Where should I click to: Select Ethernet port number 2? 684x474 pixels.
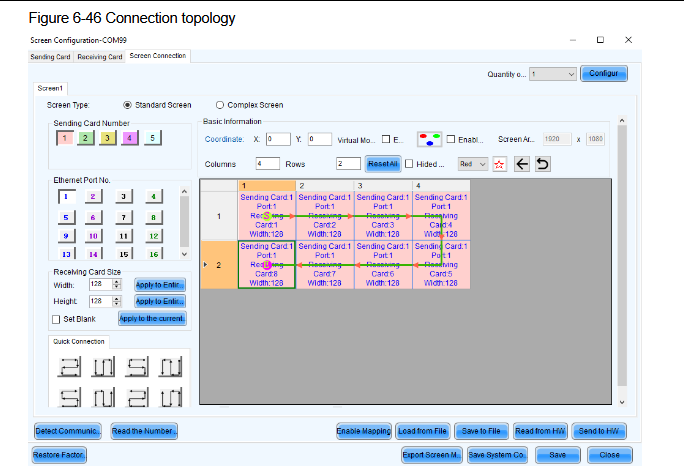tap(93, 197)
